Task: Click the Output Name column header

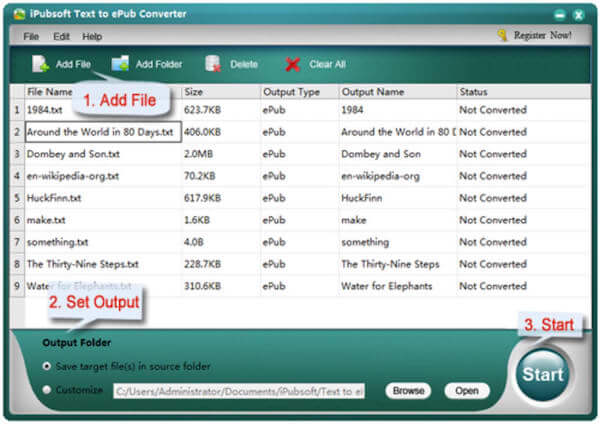Action: click(x=398, y=92)
